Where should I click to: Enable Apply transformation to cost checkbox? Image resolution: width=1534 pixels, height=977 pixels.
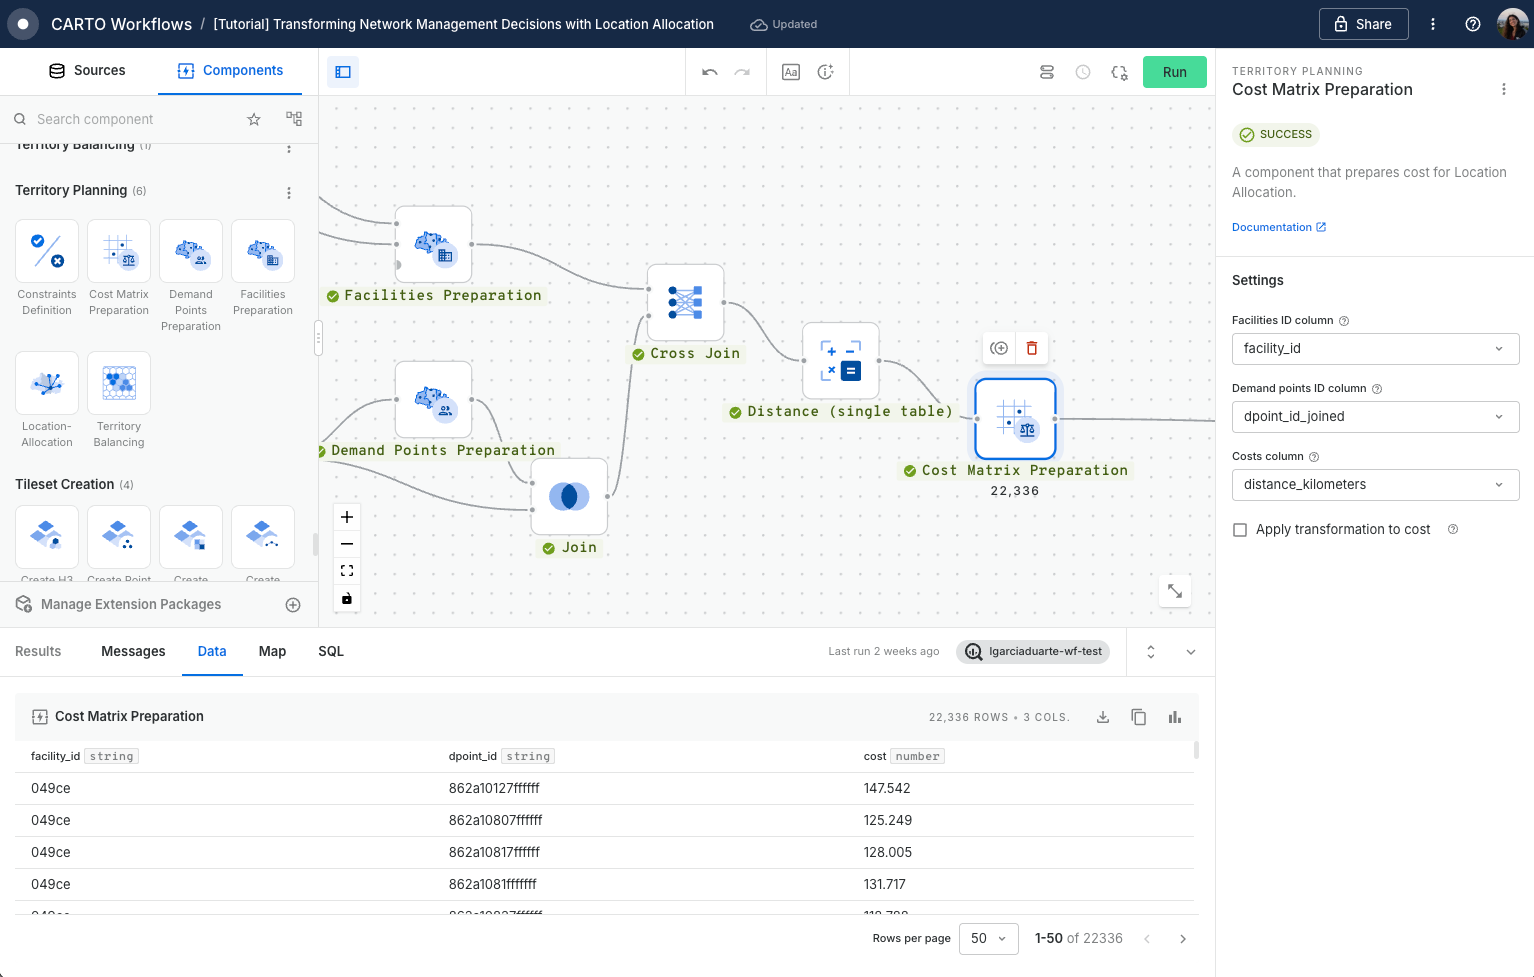pos(1240,530)
